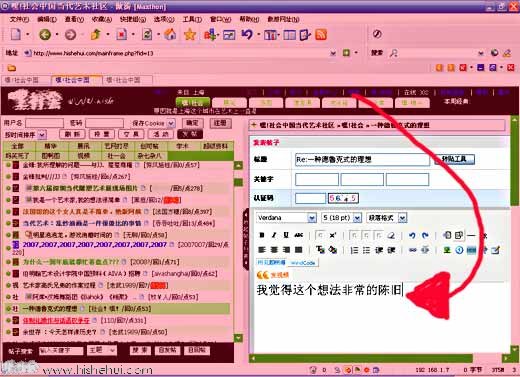The width and height of the screenshot is (520, 377).
Task: Click the Undo arrow in editor toolbar
Action: pos(412,235)
